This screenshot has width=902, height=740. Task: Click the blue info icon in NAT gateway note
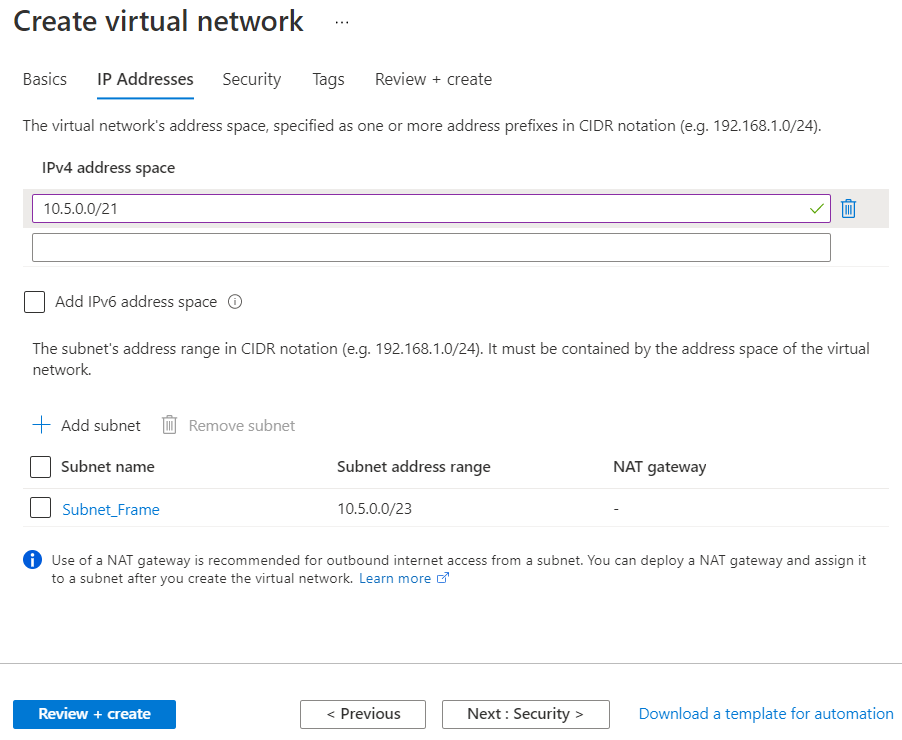click(33, 560)
